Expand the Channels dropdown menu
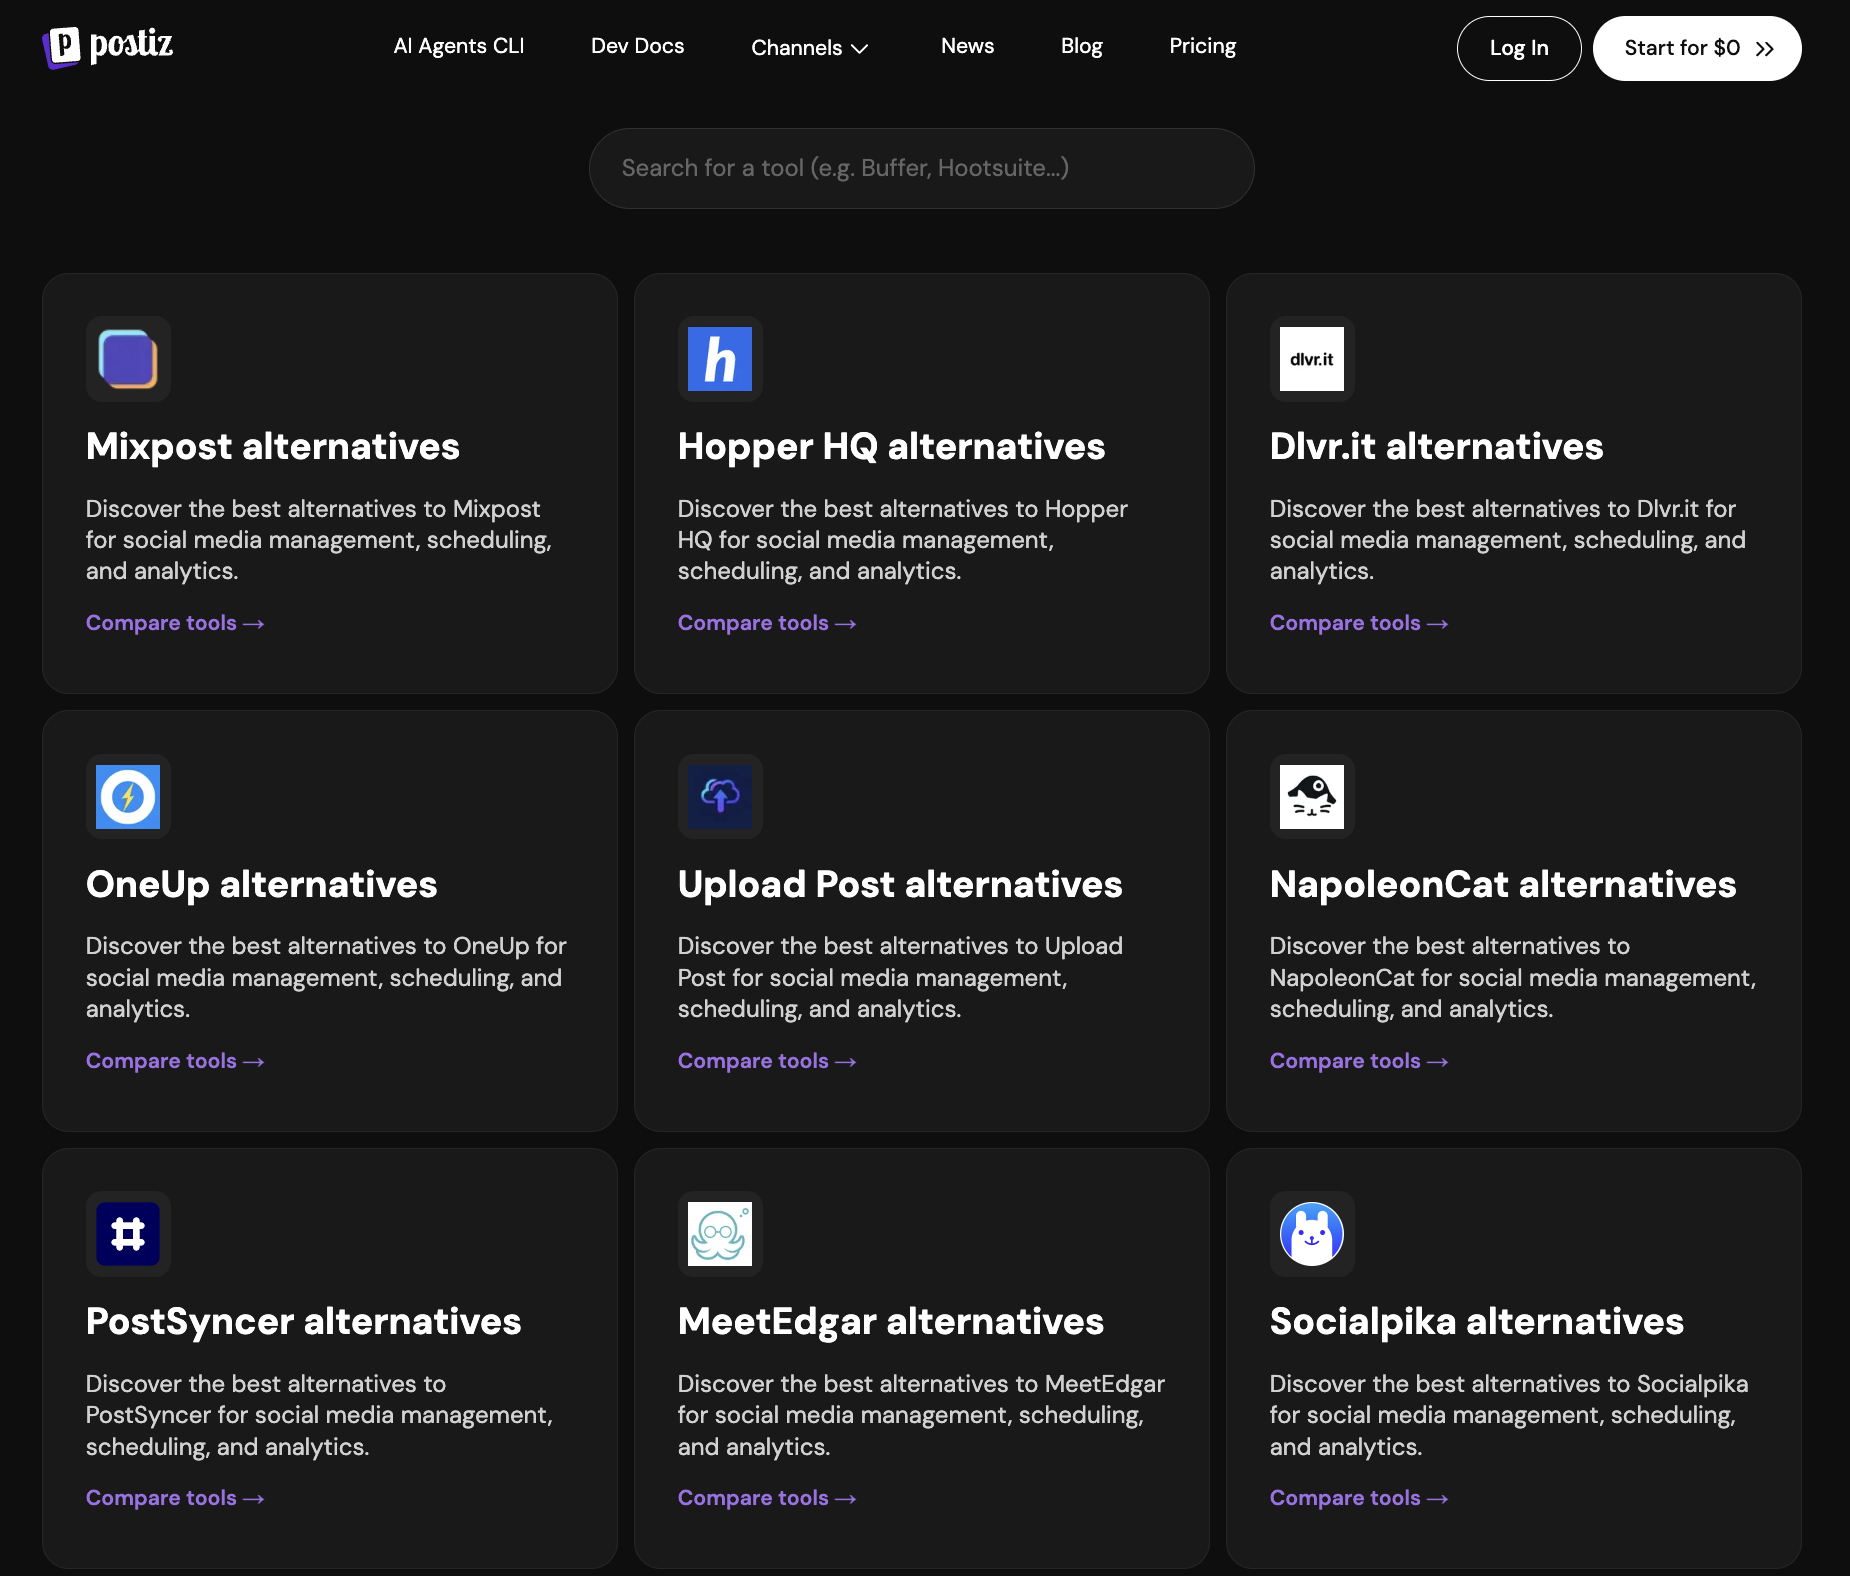This screenshot has height=1576, width=1850. [x=810, y=48]
